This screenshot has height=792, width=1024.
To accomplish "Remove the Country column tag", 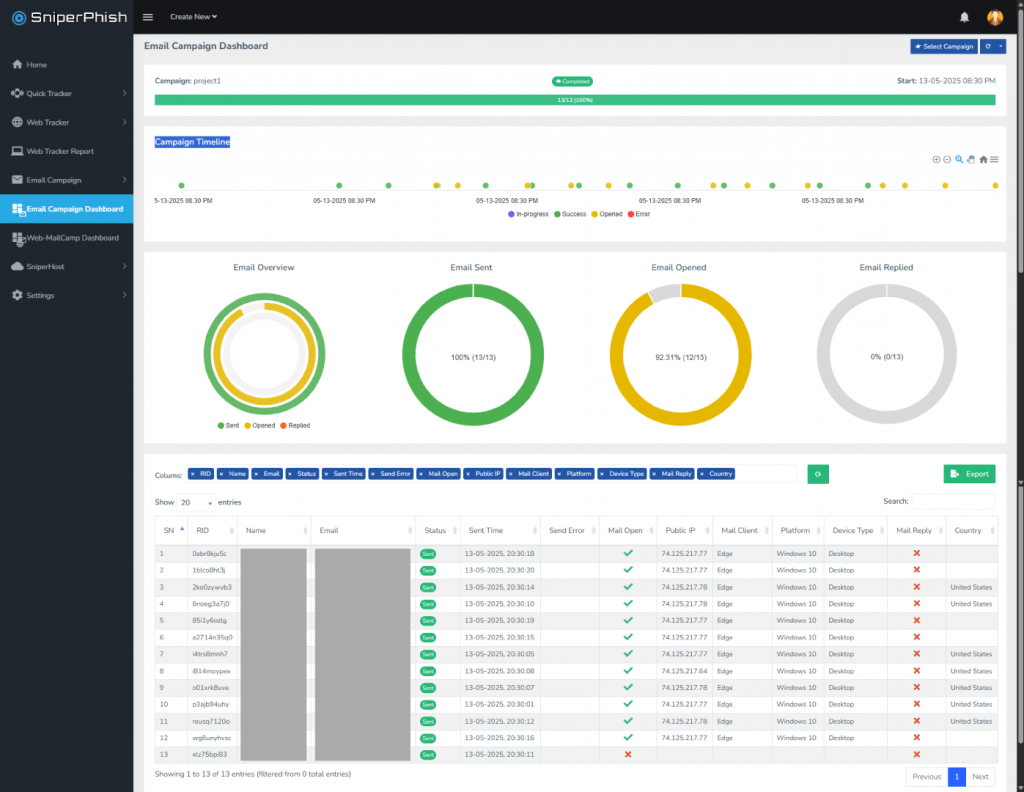I will pyautogui.click(x=702, y=474).
